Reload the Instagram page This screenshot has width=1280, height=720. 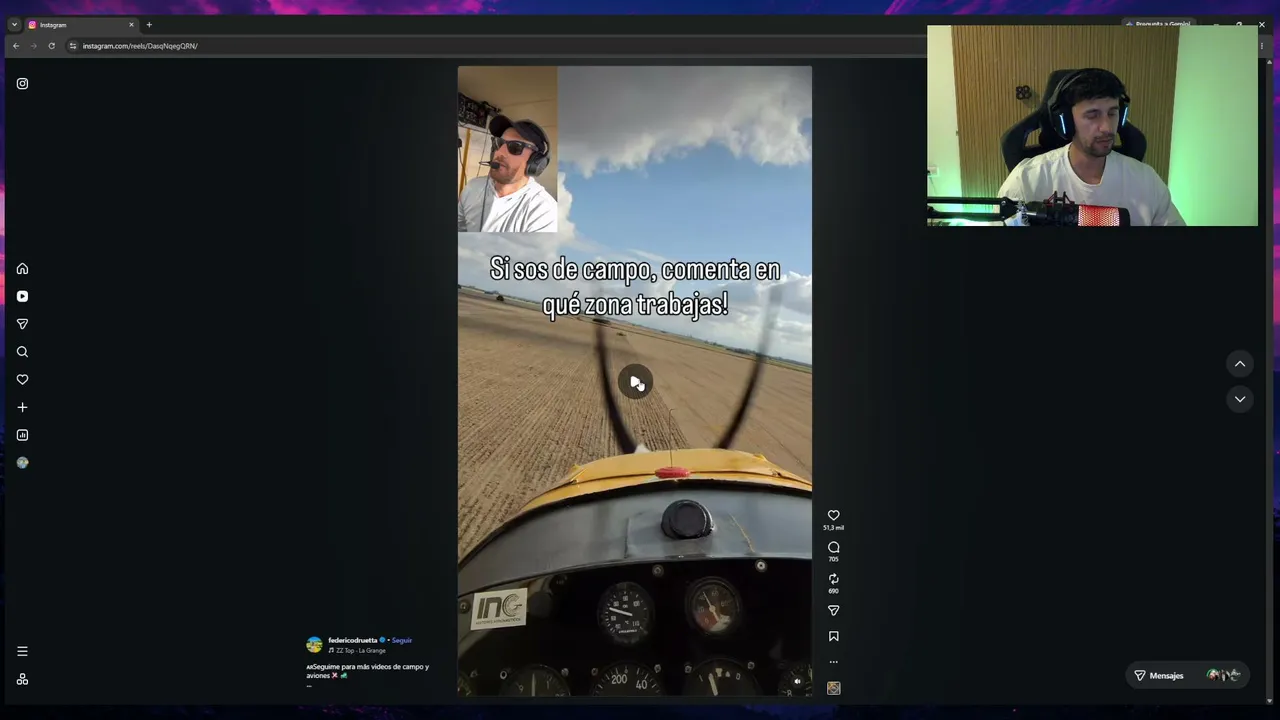point(51,46)
